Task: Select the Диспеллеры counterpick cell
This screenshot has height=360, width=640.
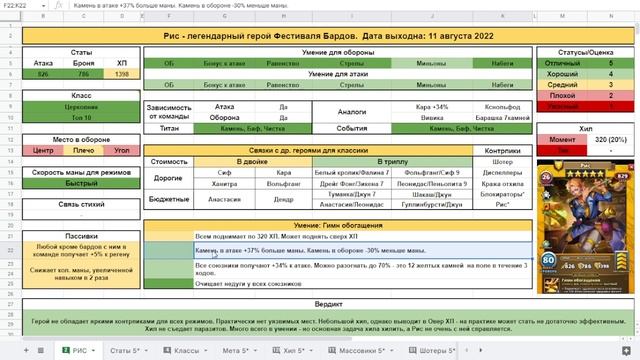Action: 502,173
